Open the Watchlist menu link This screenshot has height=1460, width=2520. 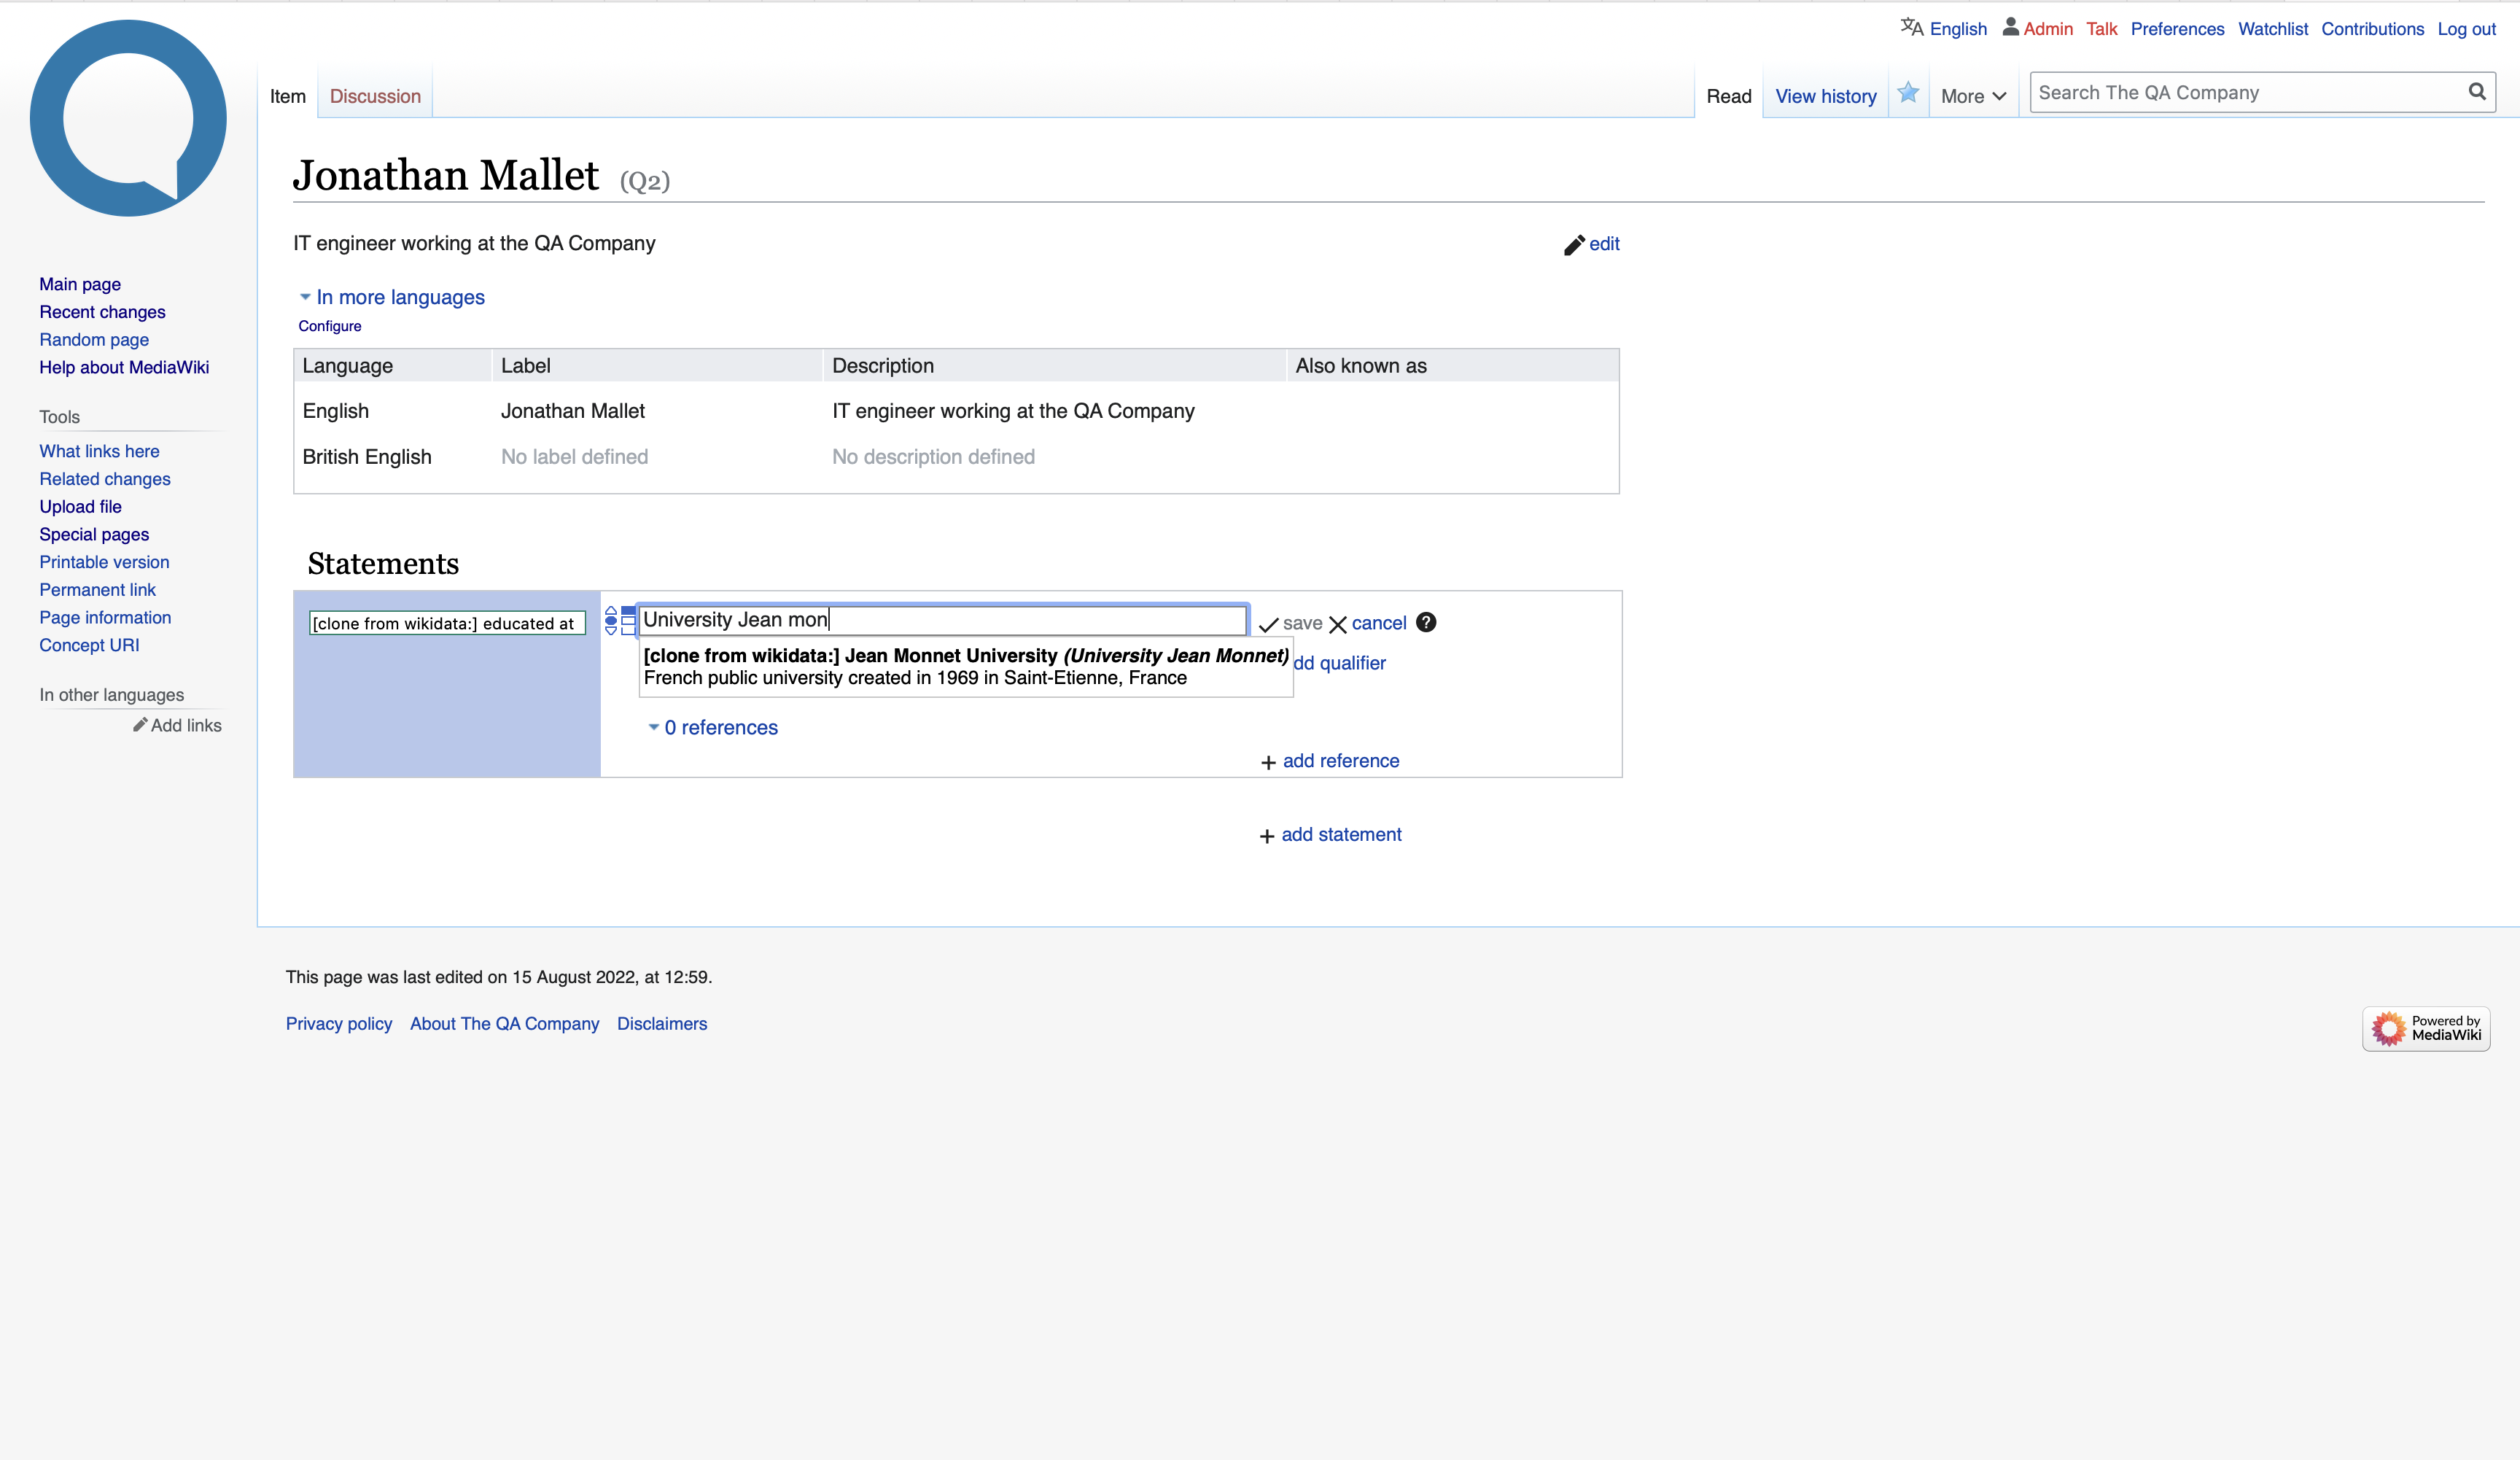click(2272, 28)
